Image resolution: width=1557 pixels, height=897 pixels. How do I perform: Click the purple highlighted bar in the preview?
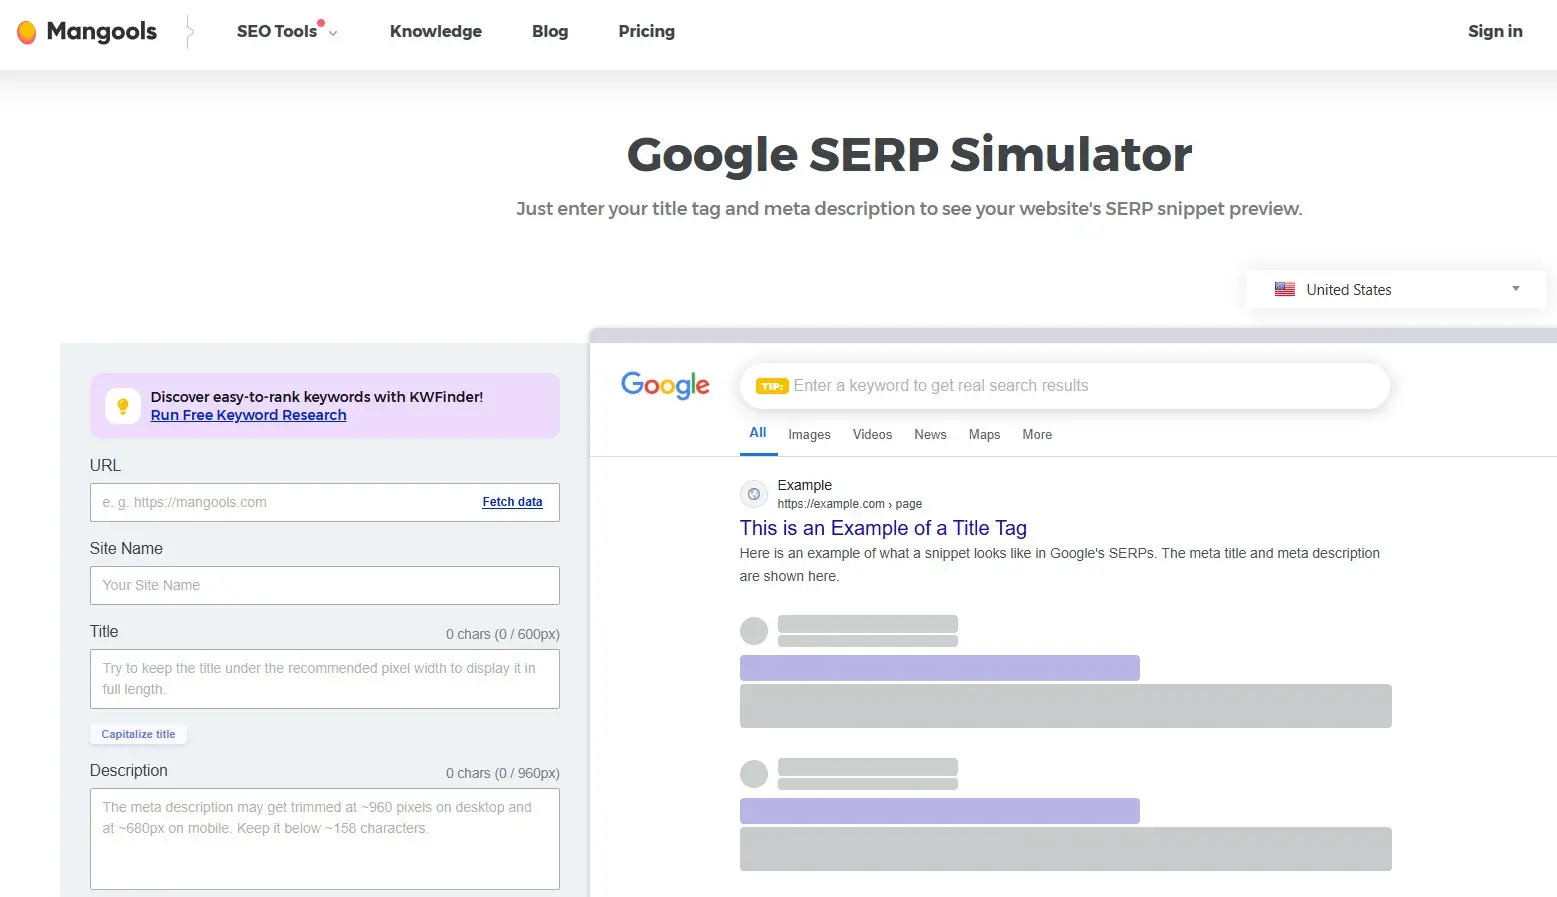(938, 667)
